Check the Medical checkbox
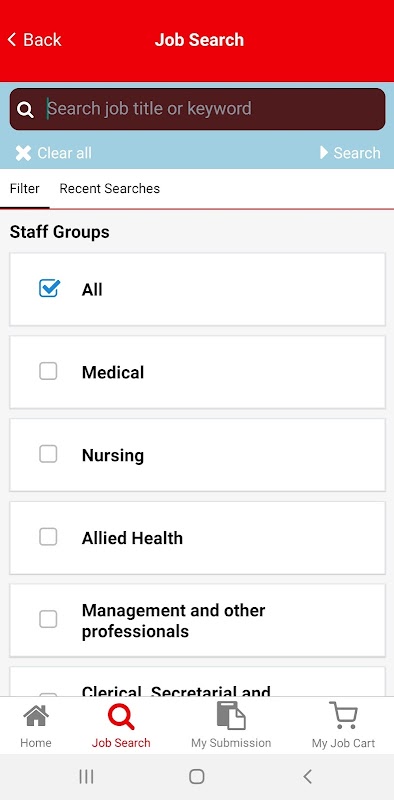This screenshot has height=800, width=394. pos(48,371)
